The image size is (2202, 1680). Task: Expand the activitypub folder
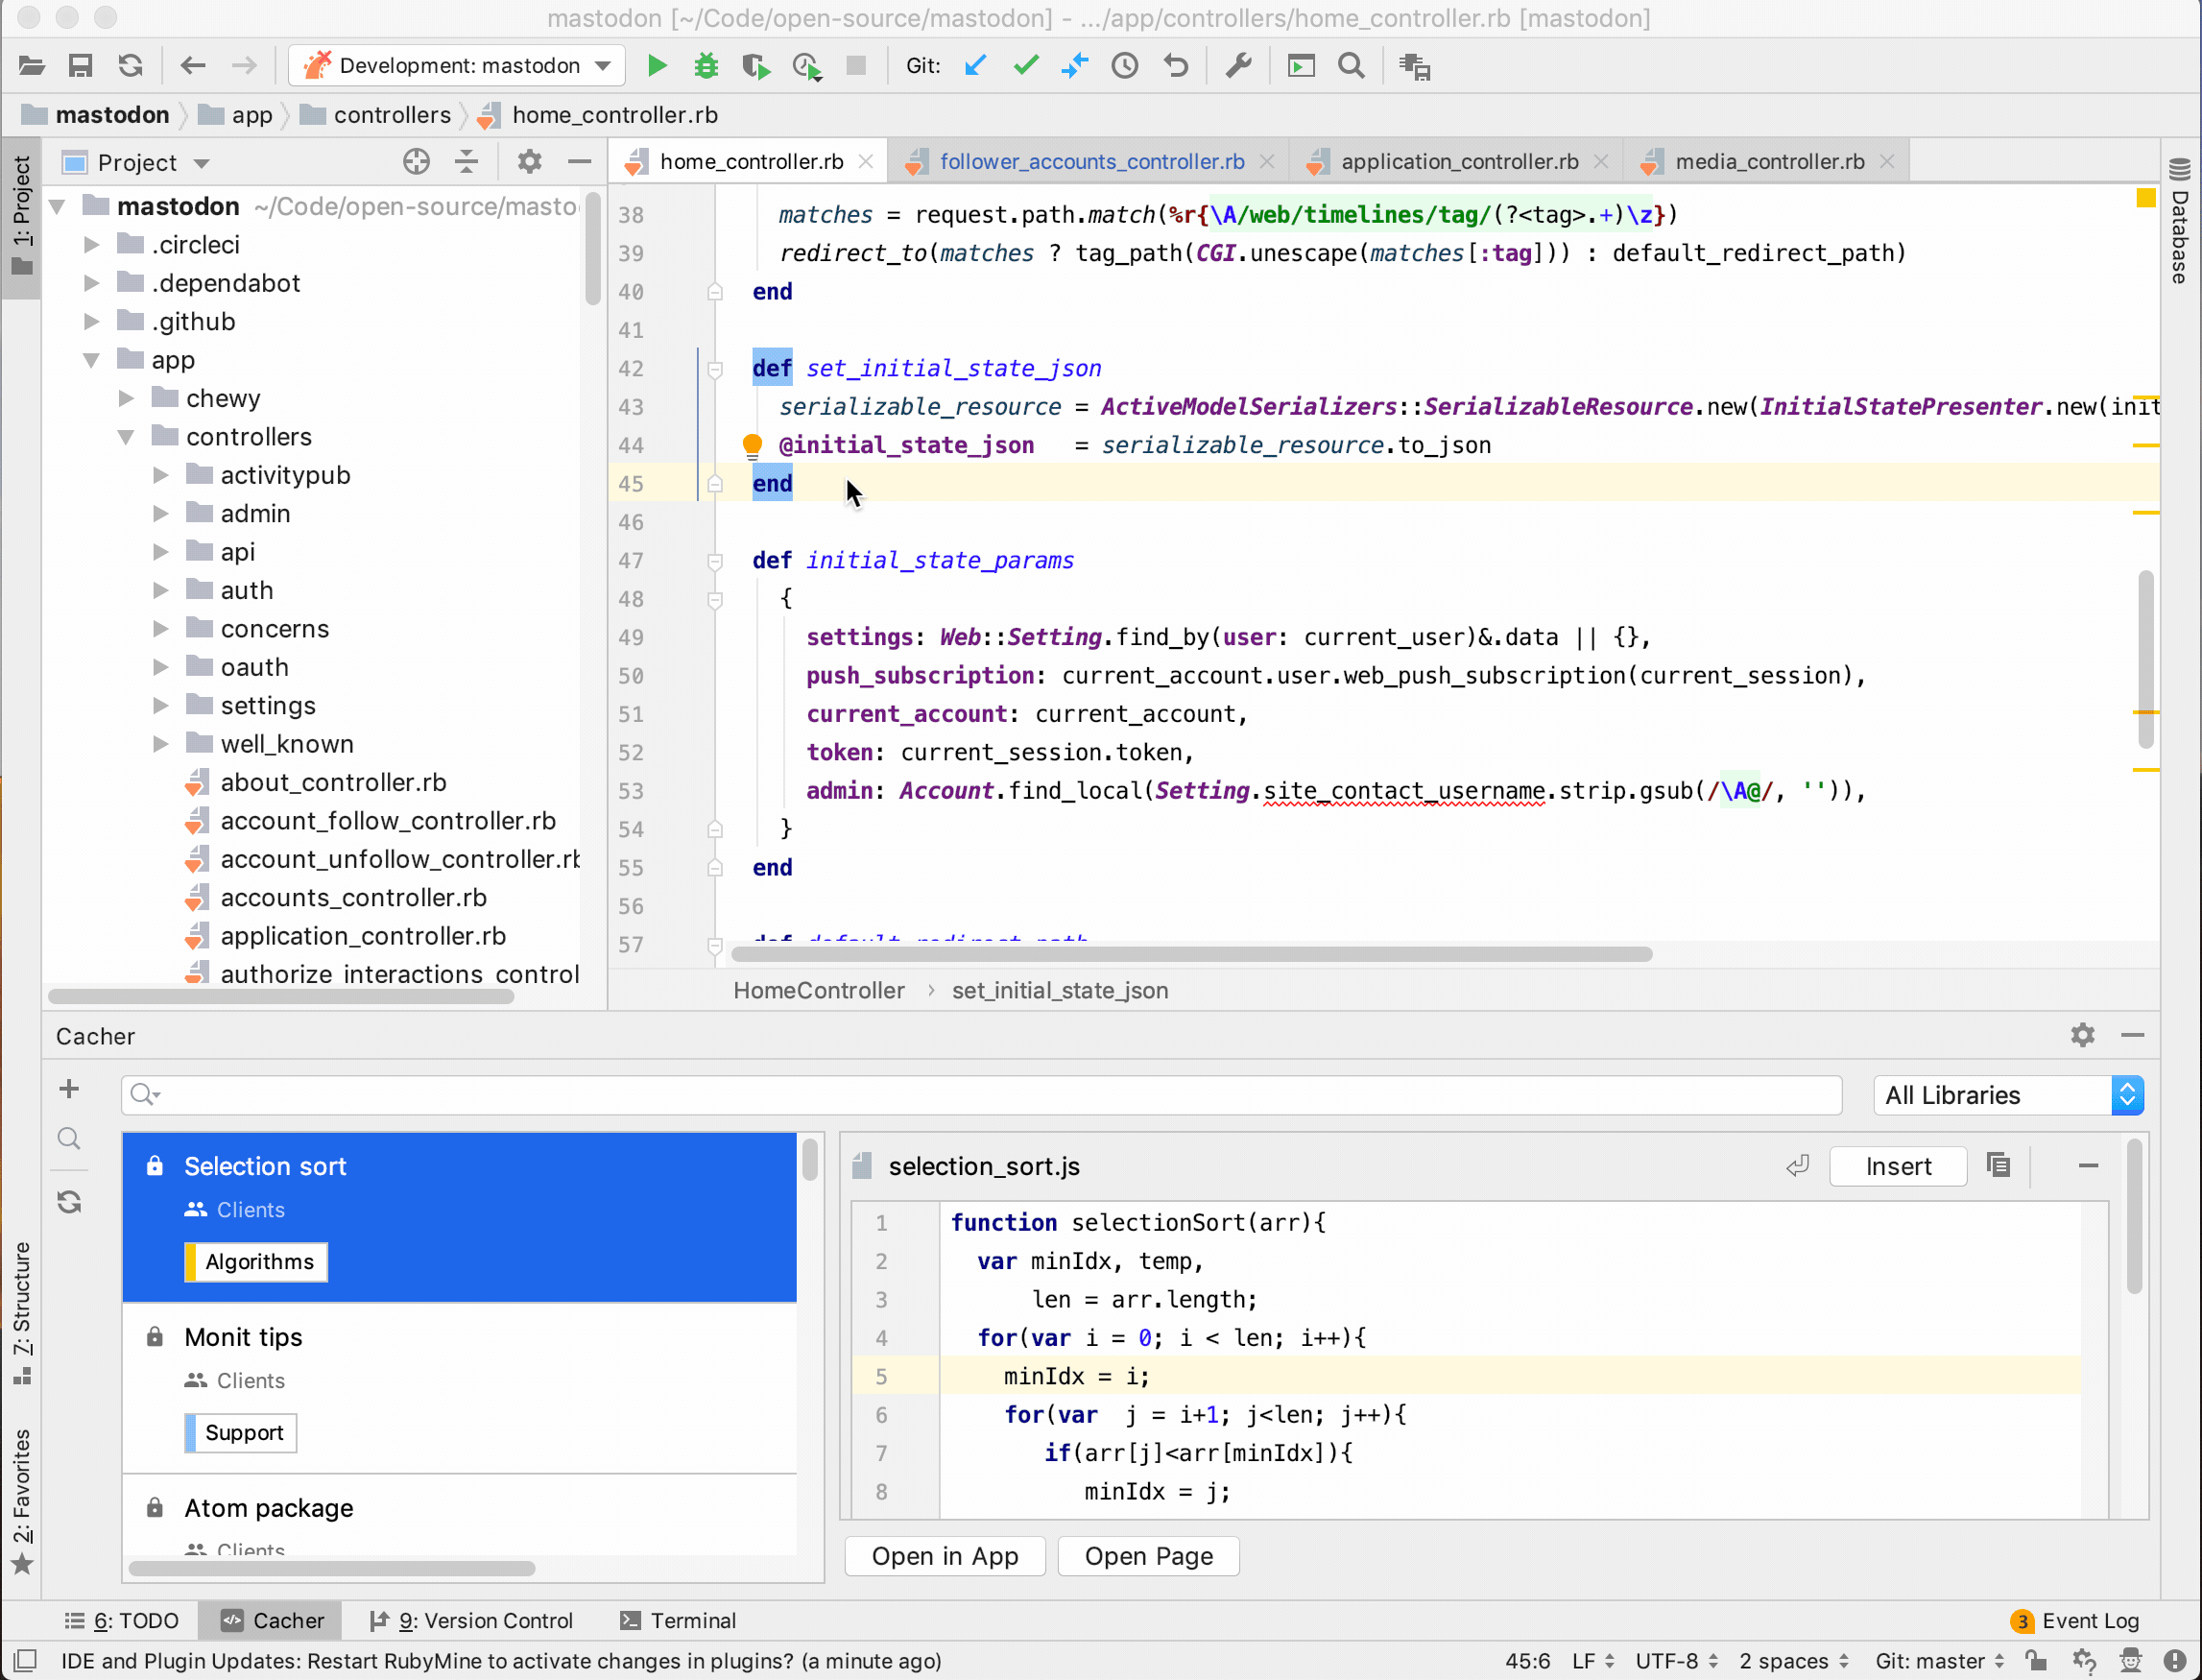click(161, 475)
